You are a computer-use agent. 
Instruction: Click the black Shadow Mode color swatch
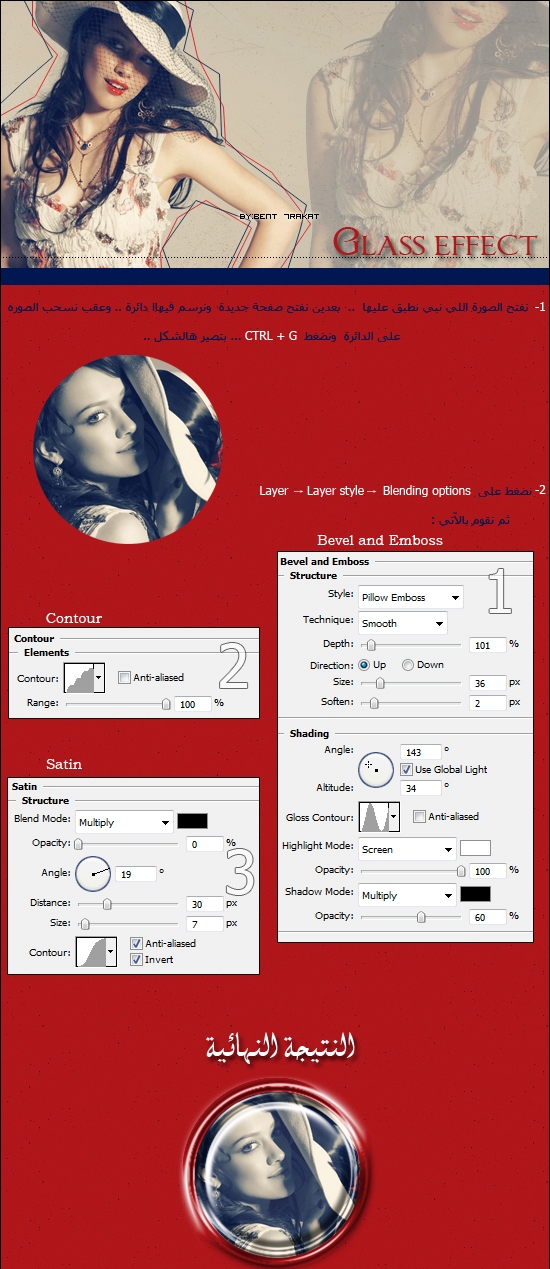tap(475, 894)
